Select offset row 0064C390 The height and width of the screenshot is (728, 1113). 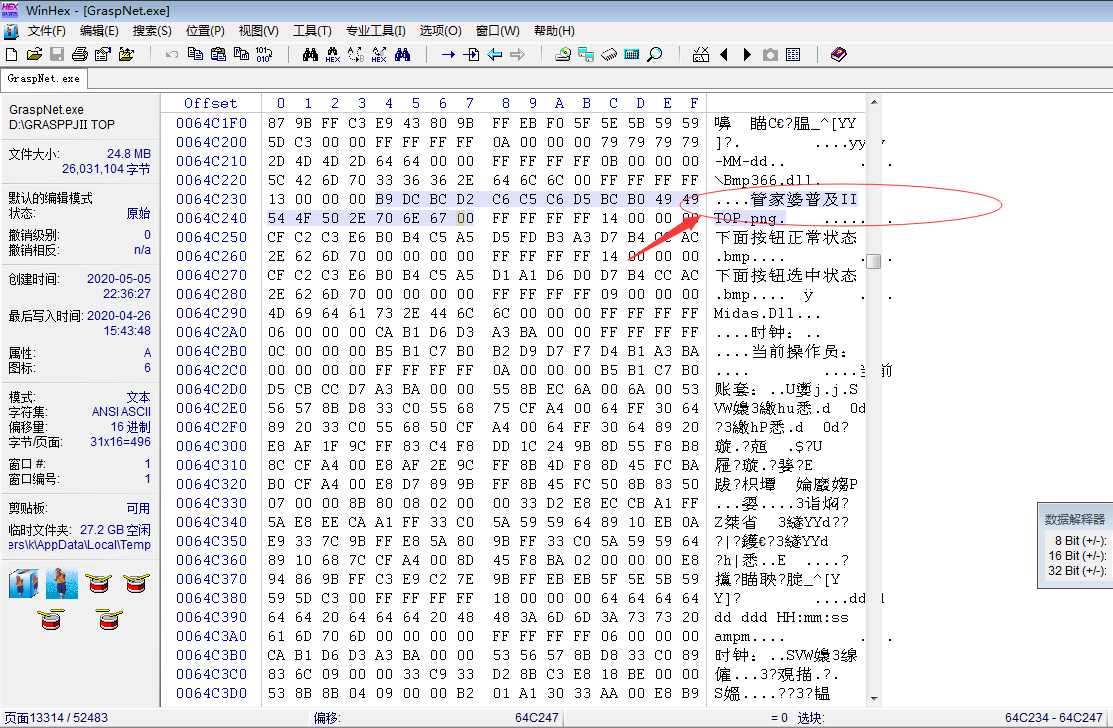(x=212, y=617)
